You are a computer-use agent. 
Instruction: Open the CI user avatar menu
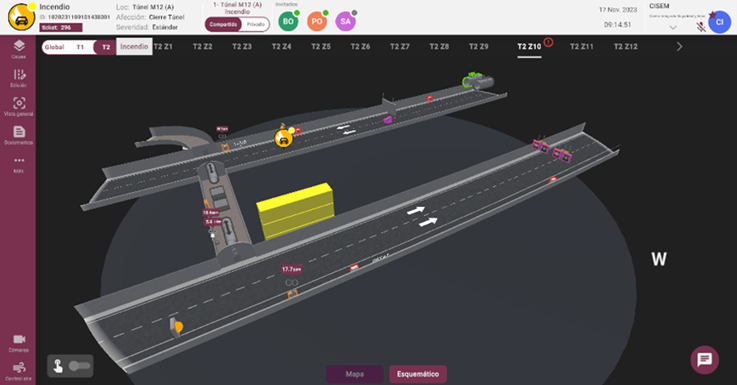pyautogui.click(x=719, y=22)
